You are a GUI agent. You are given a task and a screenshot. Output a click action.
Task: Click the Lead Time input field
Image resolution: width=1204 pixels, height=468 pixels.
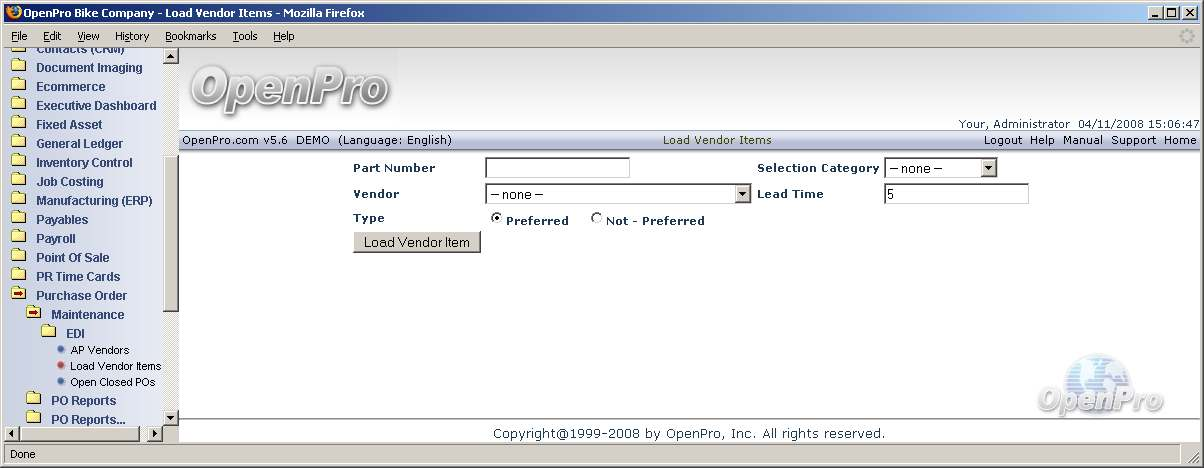click(x=955, y=194)
